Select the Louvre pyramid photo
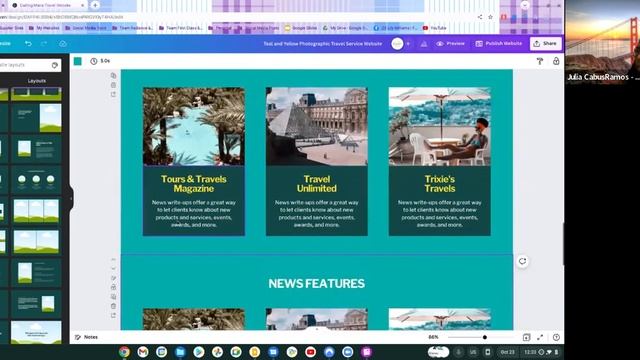 click(317, 126)
